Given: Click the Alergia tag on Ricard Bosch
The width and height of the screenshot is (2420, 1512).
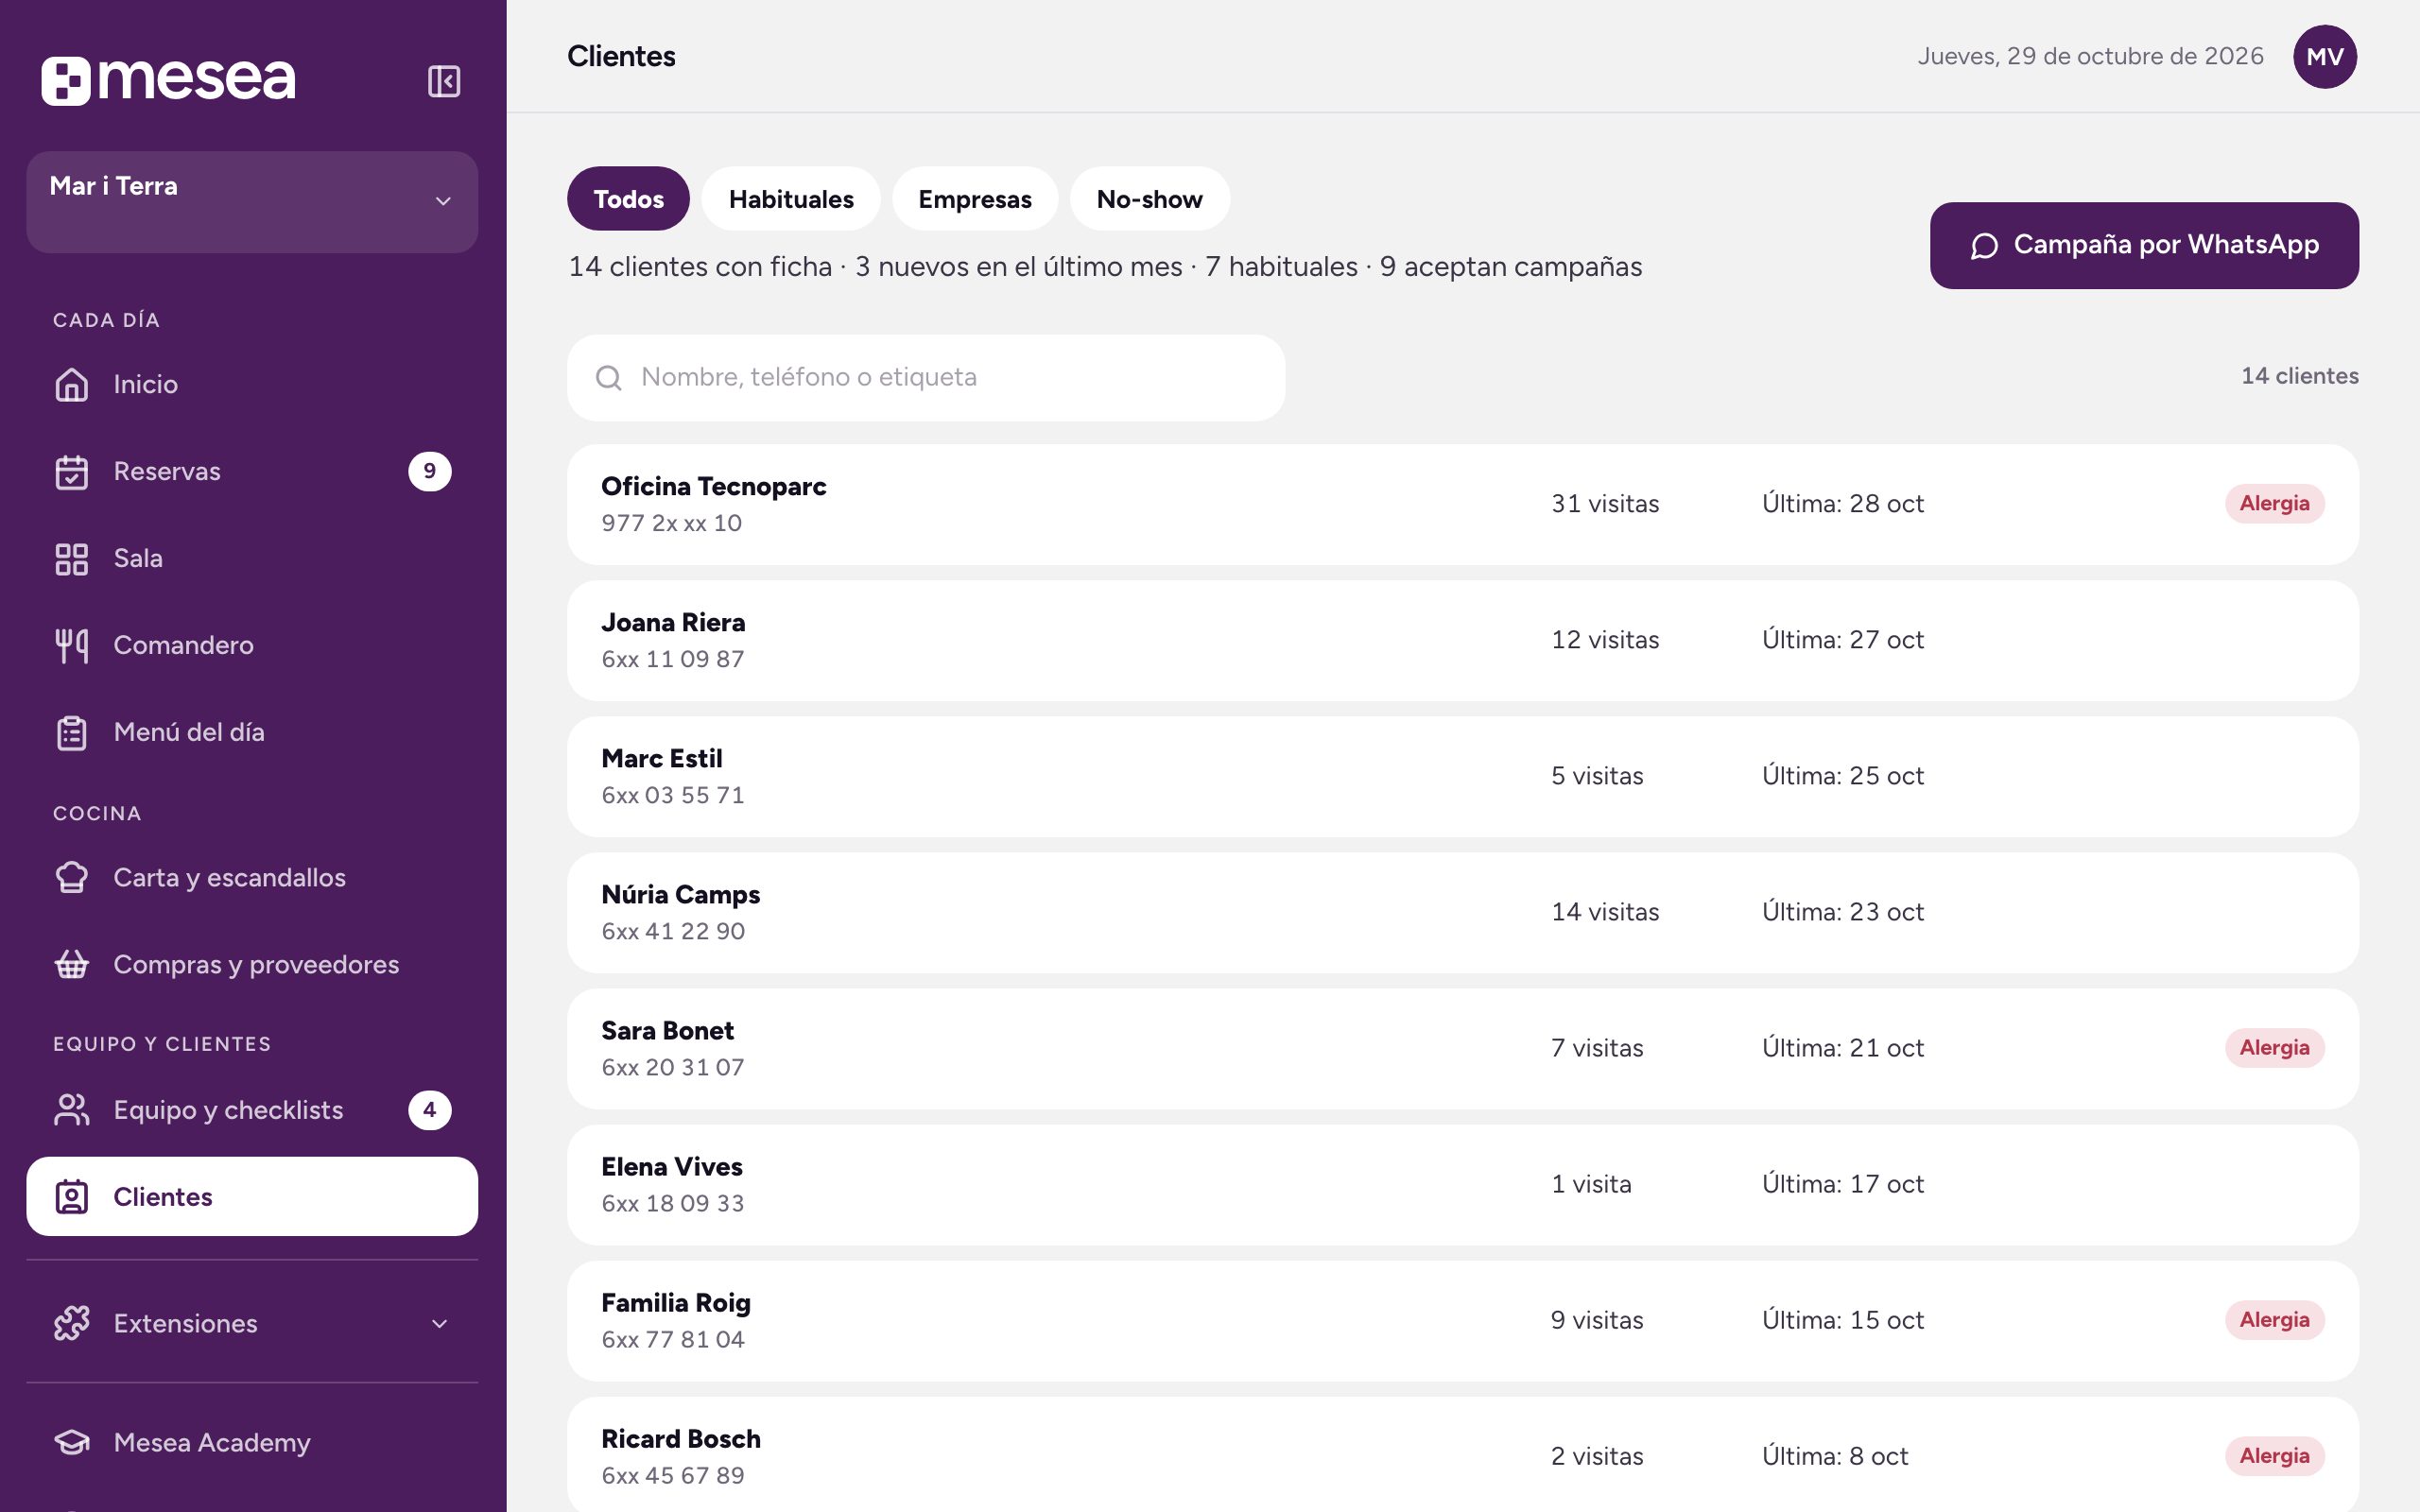Looking at the screenshot, I should (x=2274, y=1456).
